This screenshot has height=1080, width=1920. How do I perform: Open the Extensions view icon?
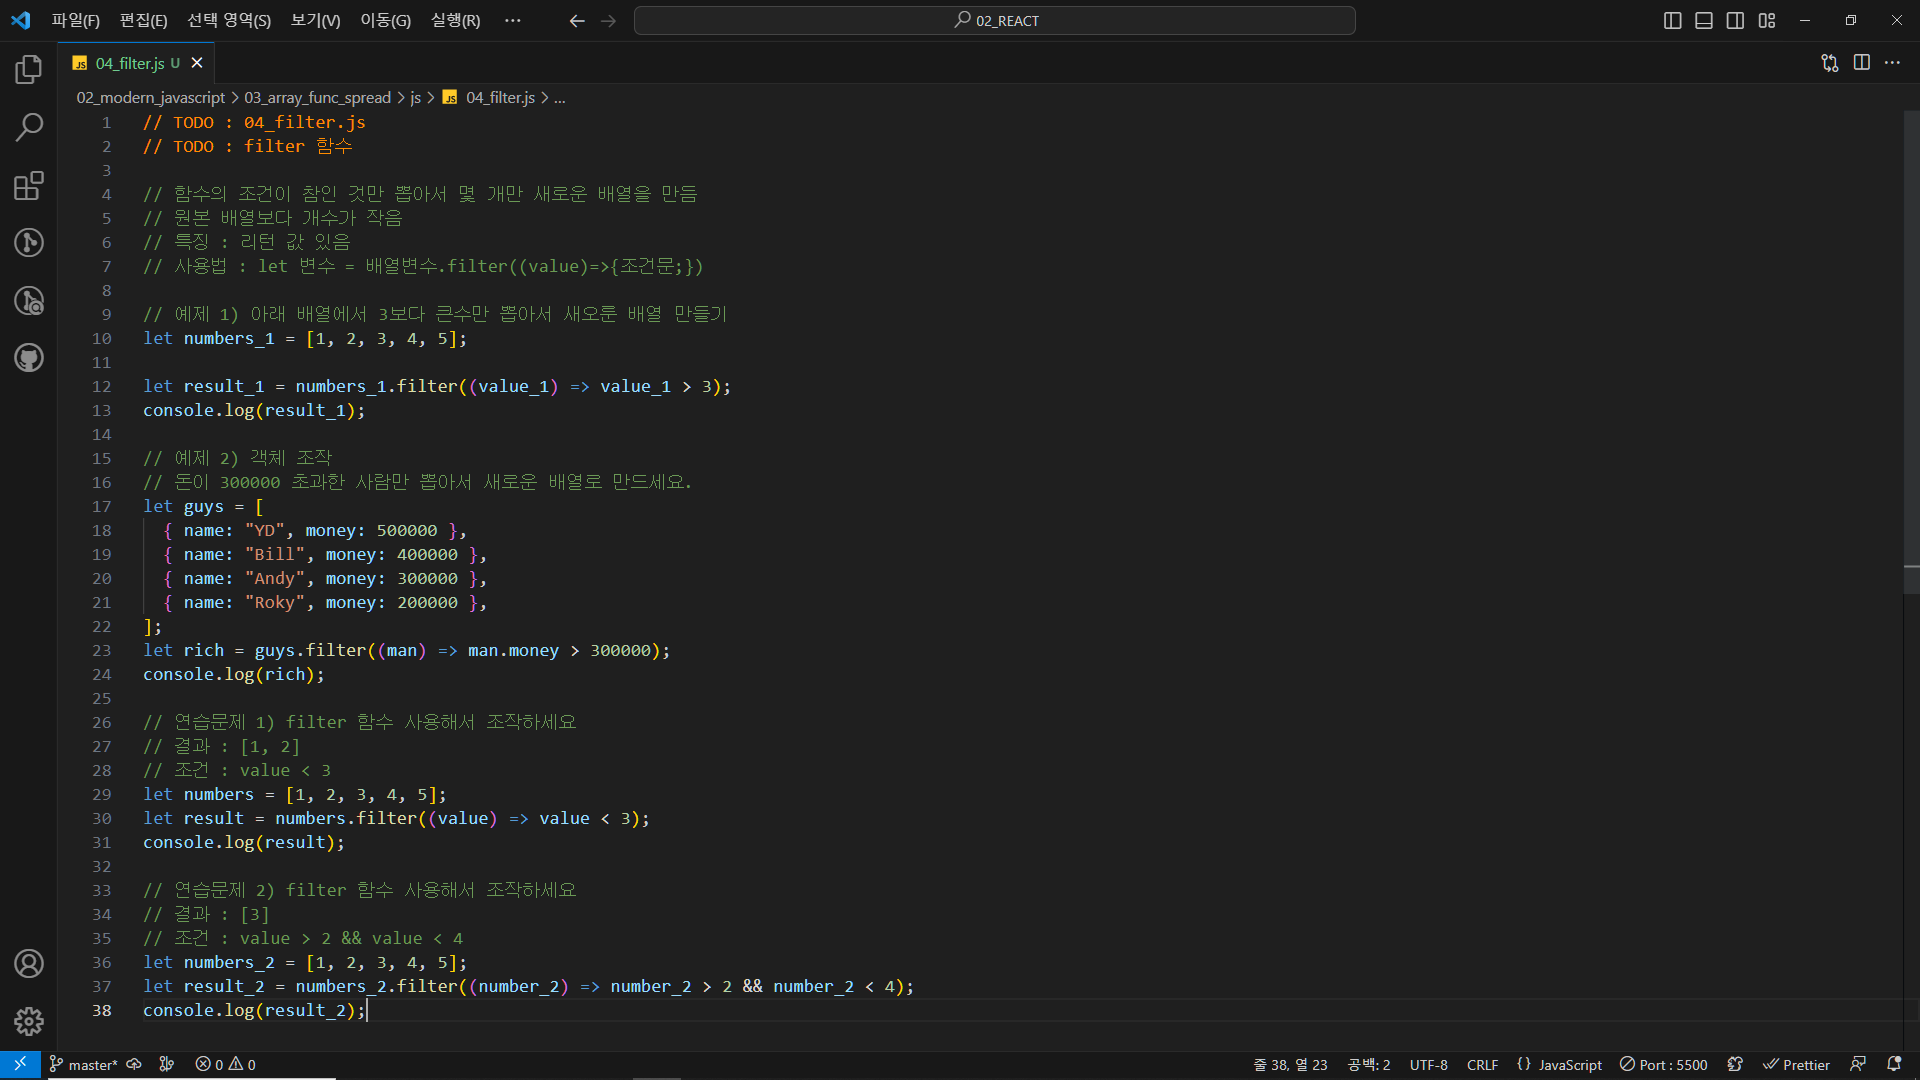tap(29, 185)
